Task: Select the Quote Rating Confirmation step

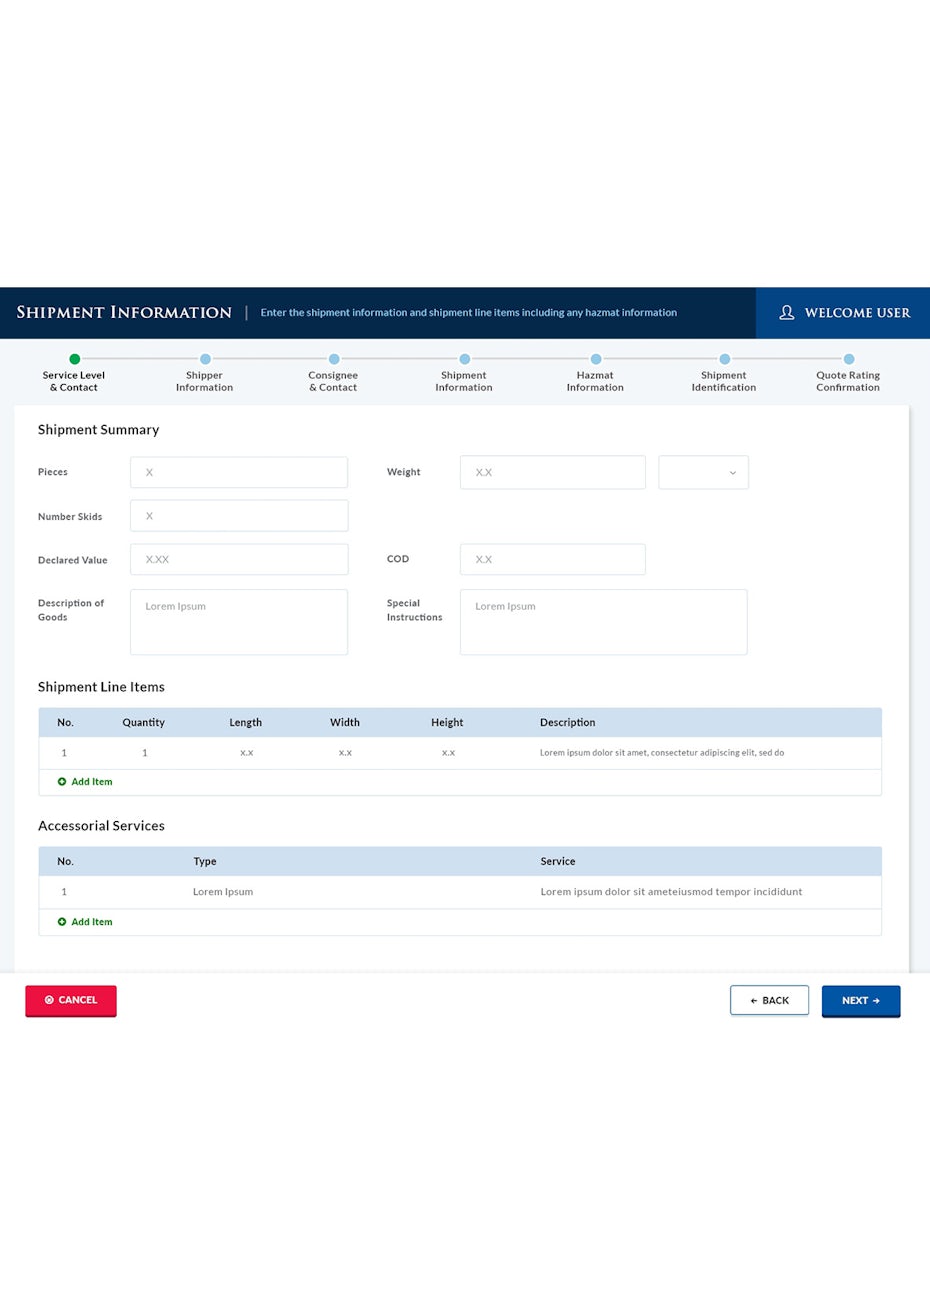Action: click(x=849, y=359)
